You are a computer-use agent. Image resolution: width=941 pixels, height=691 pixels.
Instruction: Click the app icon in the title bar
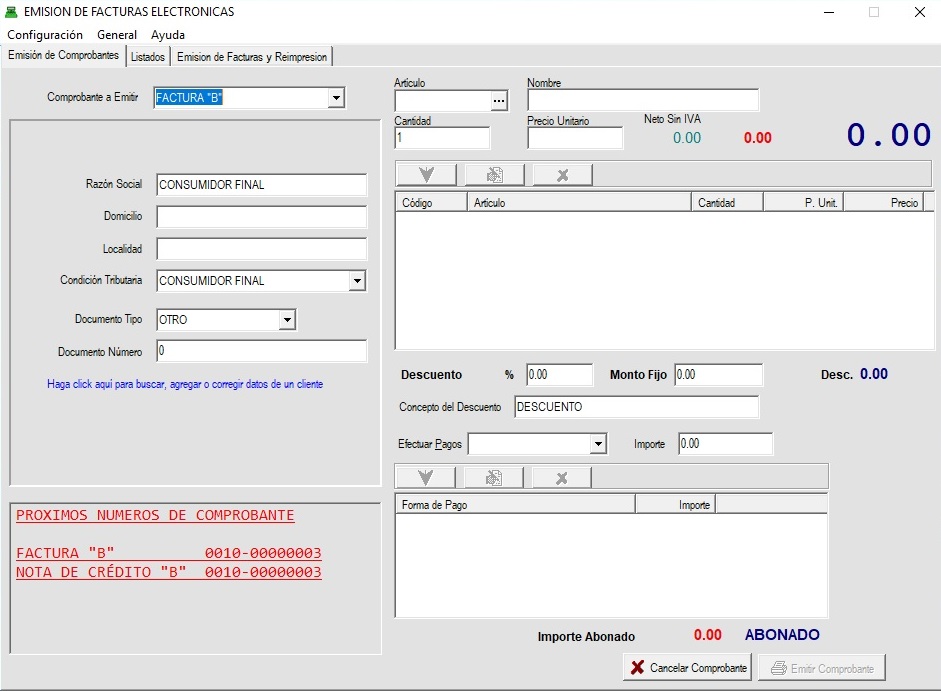[x=12, y=12]
